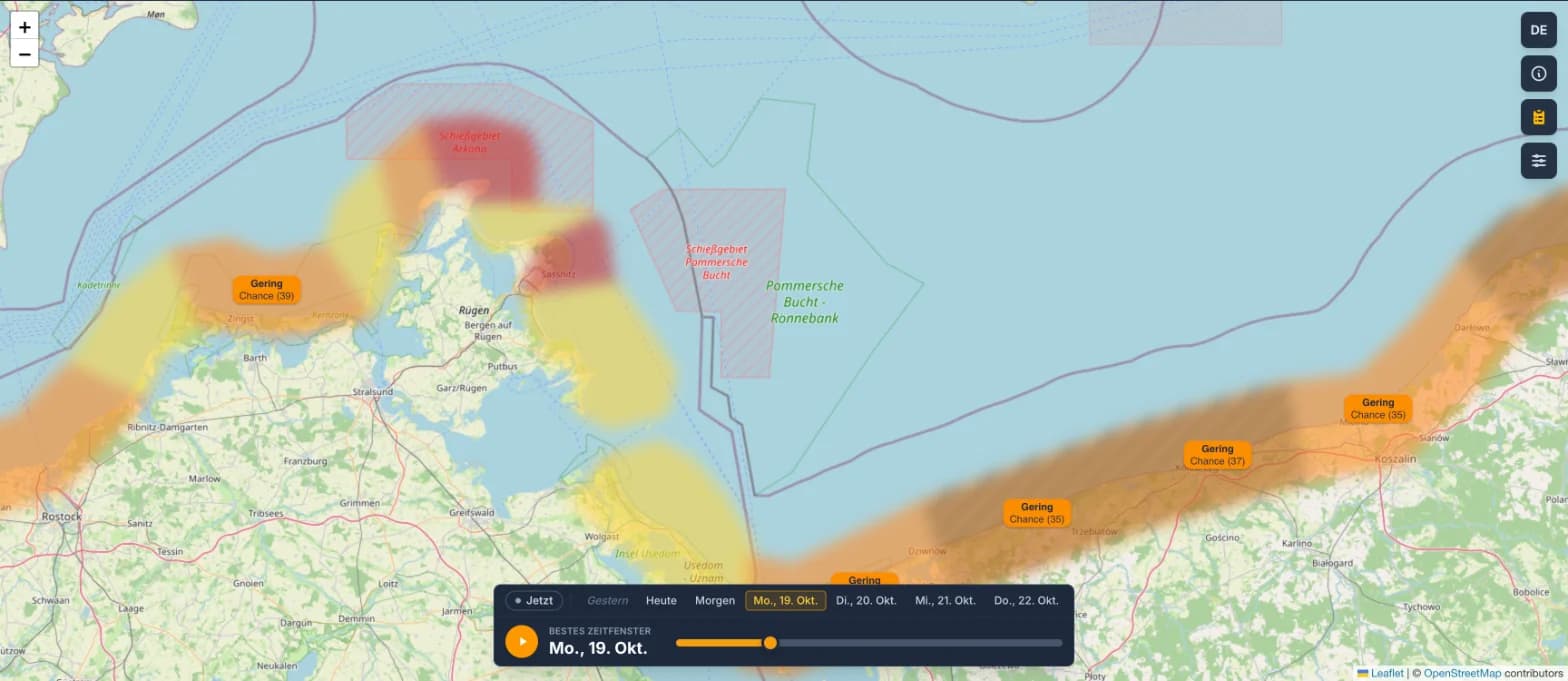
Task: Click the Ribnitz-Damgarten label
Action: [168, 427]
